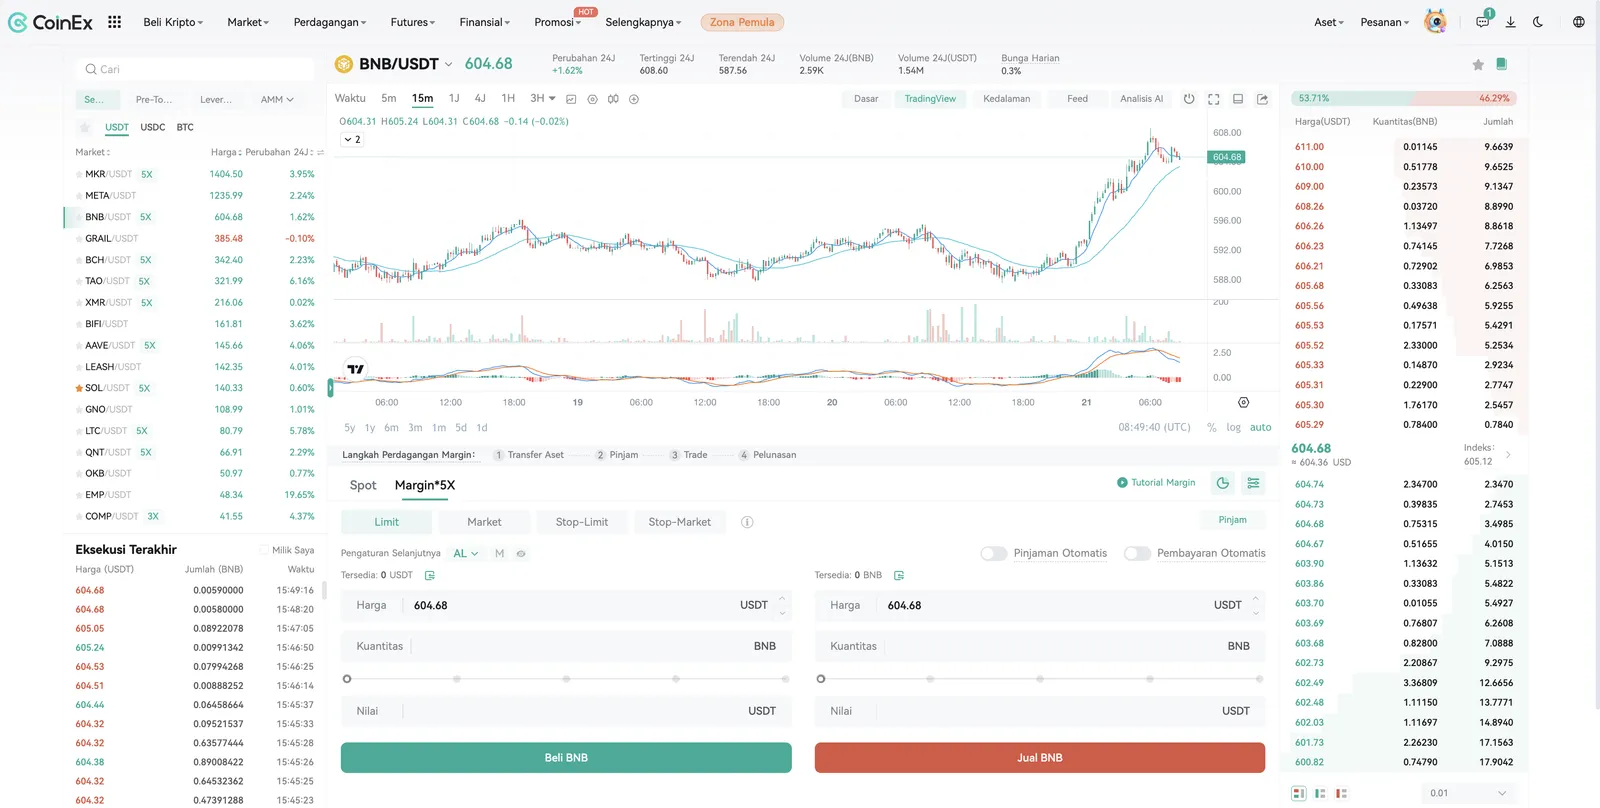Click the Beli BNB button

coord(566,758)
